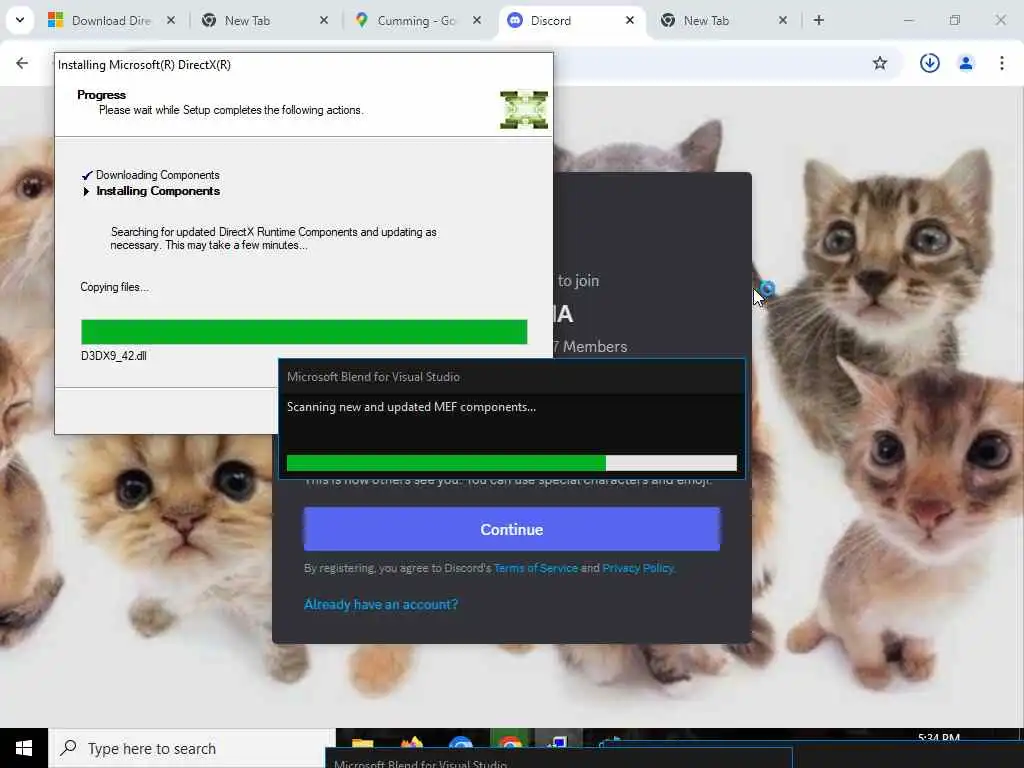Close the Discord tab
This screenshot has height=768, width=1024.
pos(630,21)
